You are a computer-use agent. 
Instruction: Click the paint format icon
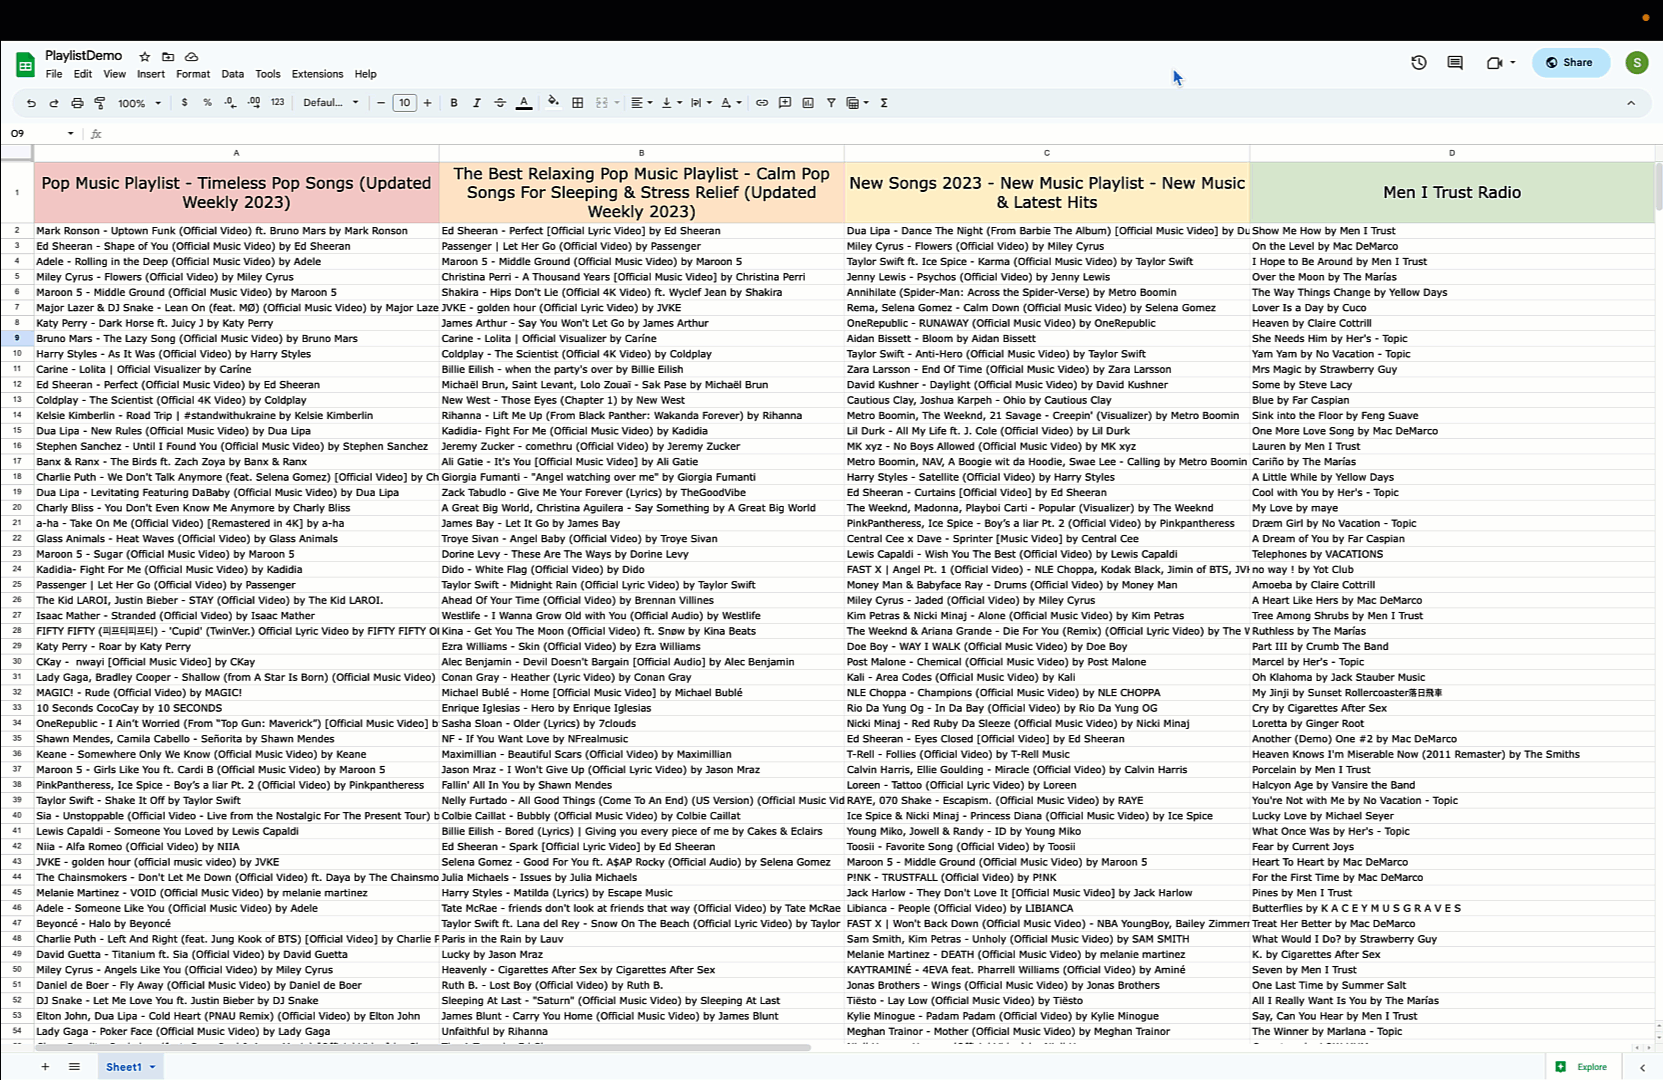pyautogui.click(x=100, y=103)
